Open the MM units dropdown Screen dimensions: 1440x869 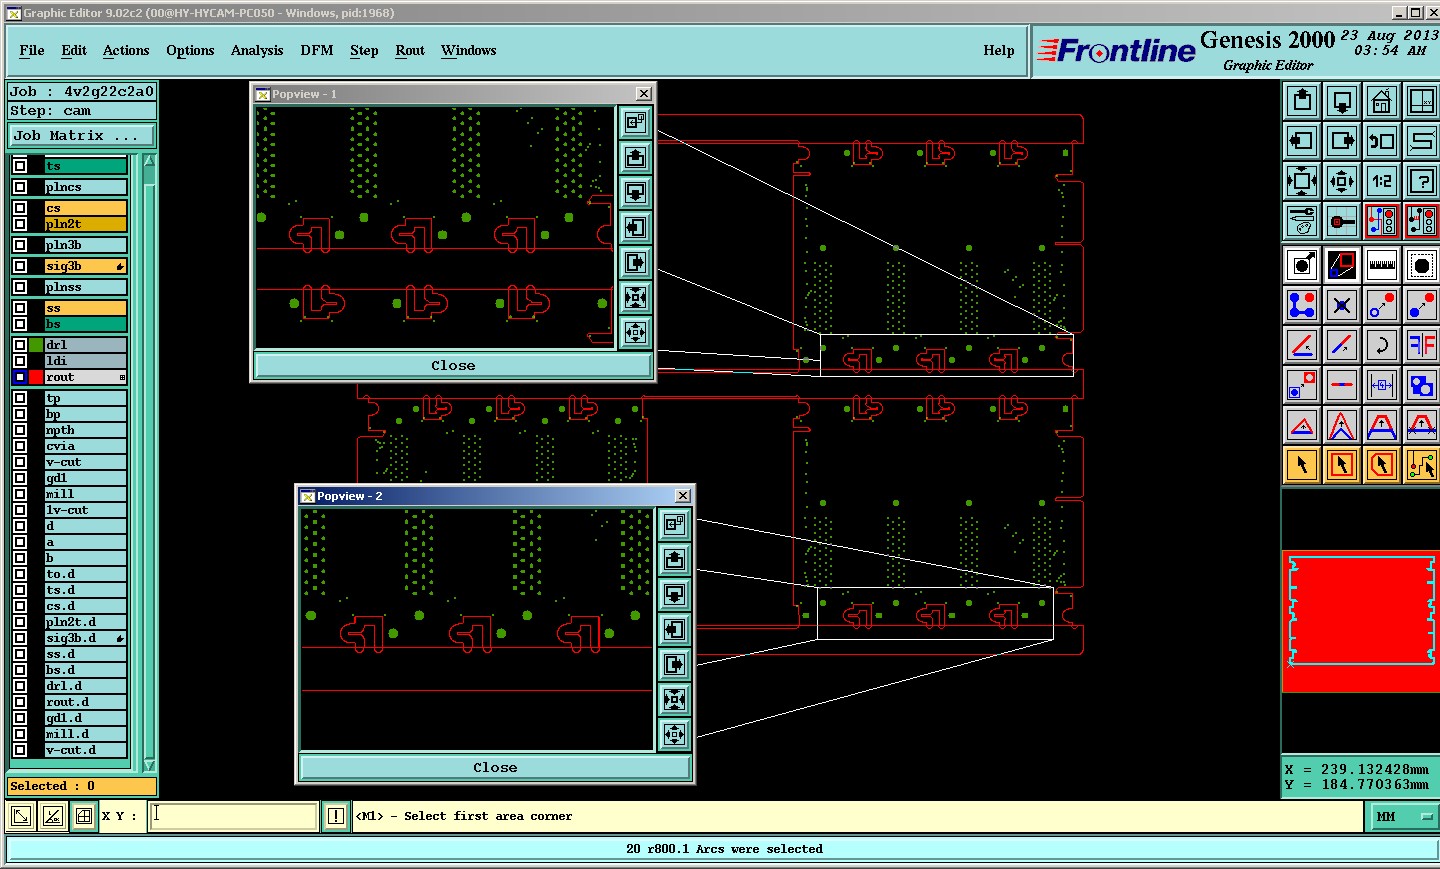(x=1402, y=817)
